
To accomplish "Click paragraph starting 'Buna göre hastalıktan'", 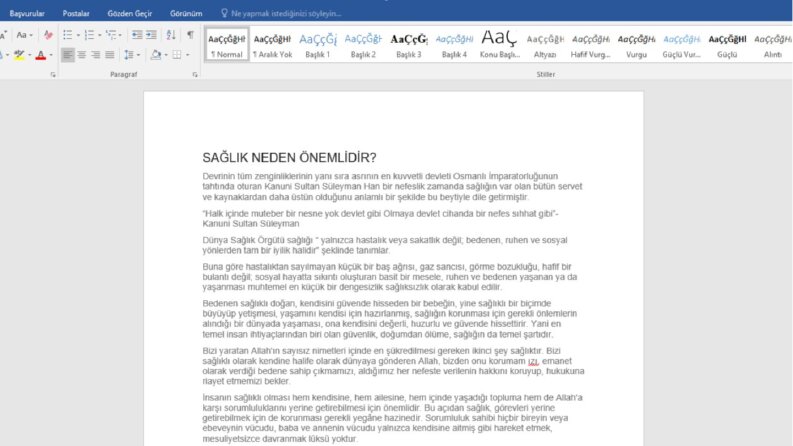I will (x=390, y=277).
